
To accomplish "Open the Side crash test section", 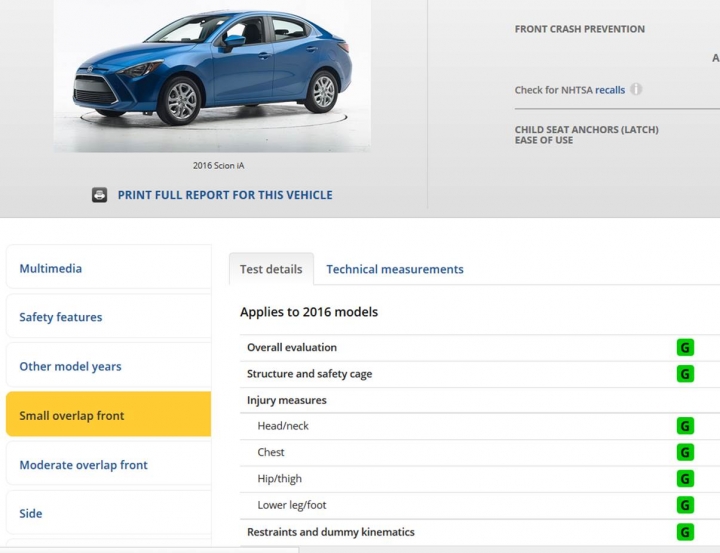I will click(108, 513).
